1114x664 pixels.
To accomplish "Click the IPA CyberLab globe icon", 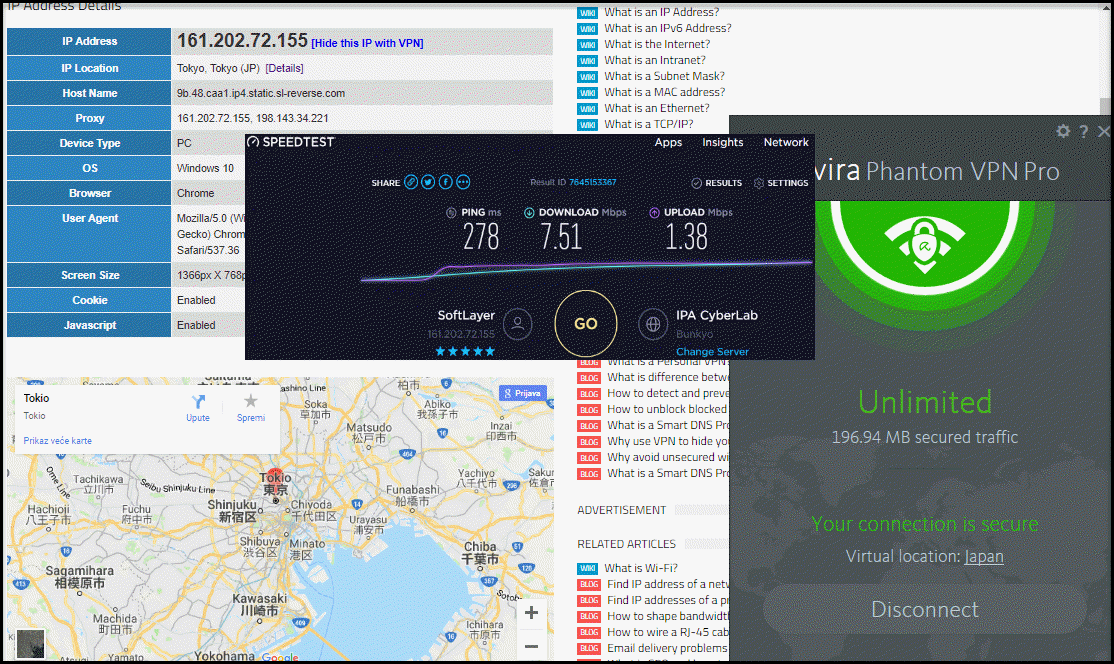I will point(653,324).
